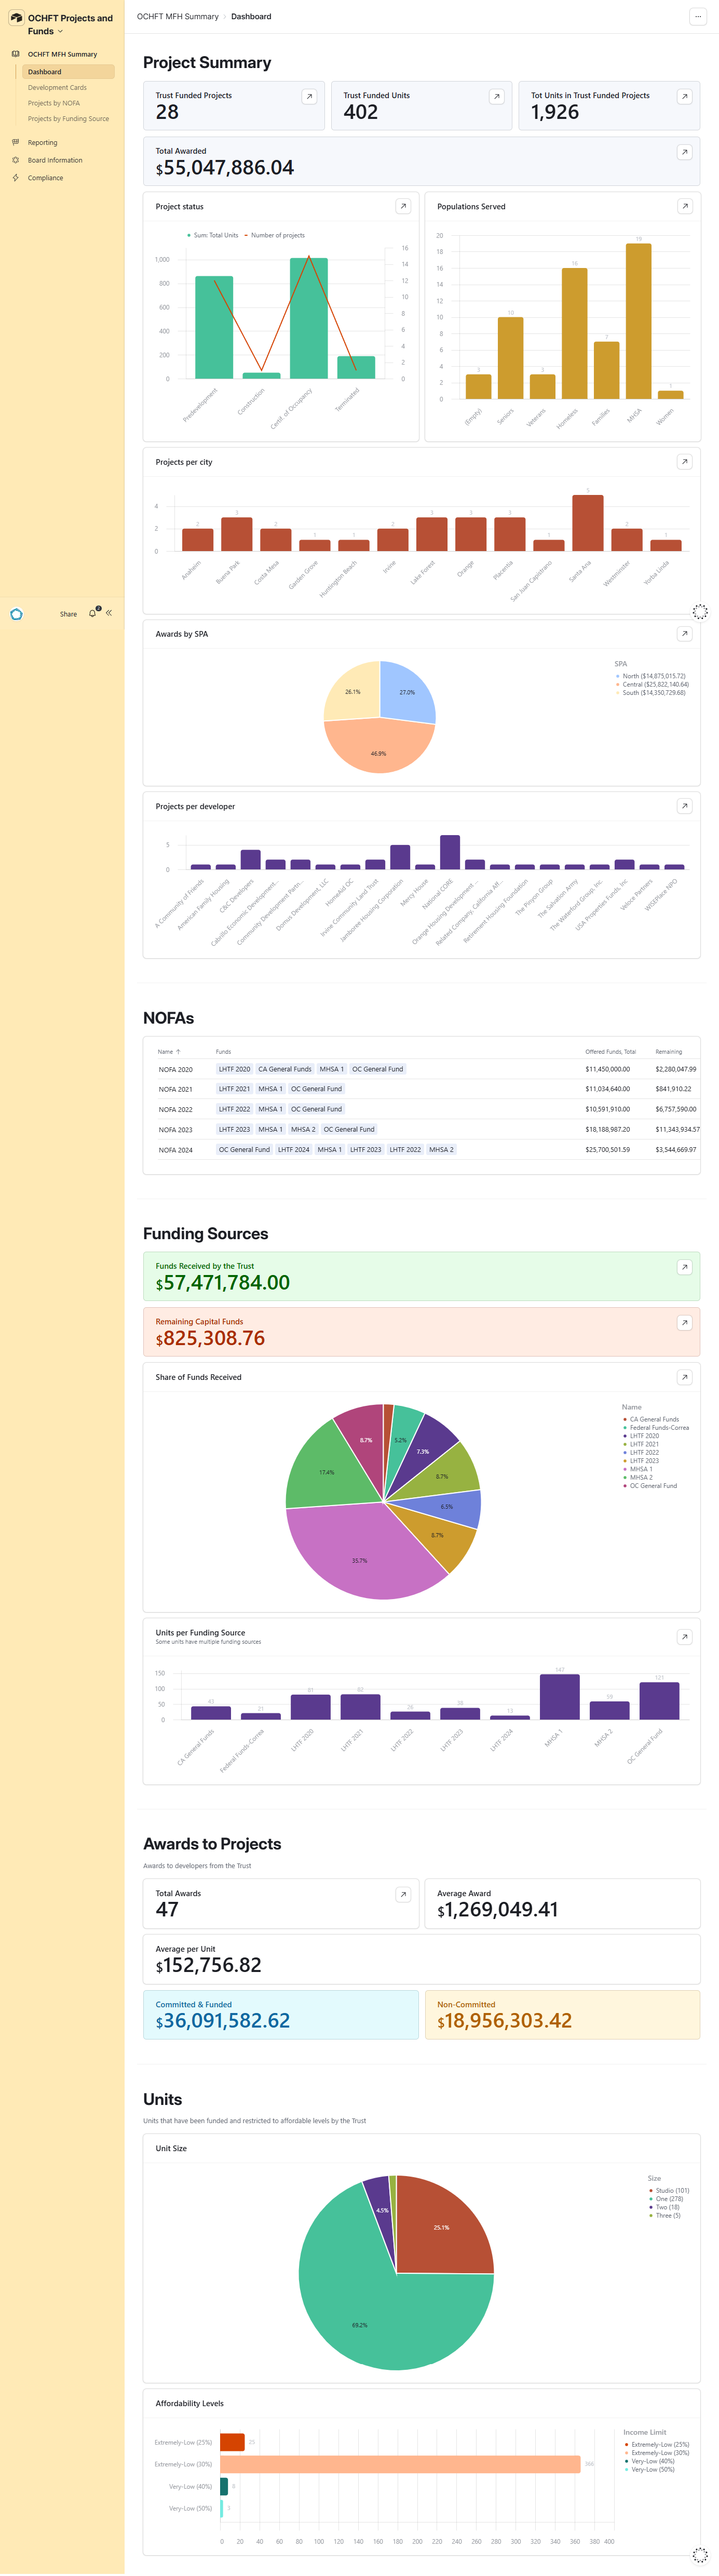
Task: Open the three-dots more options menu
Action: pyautogui.click(x=698, y=17)
